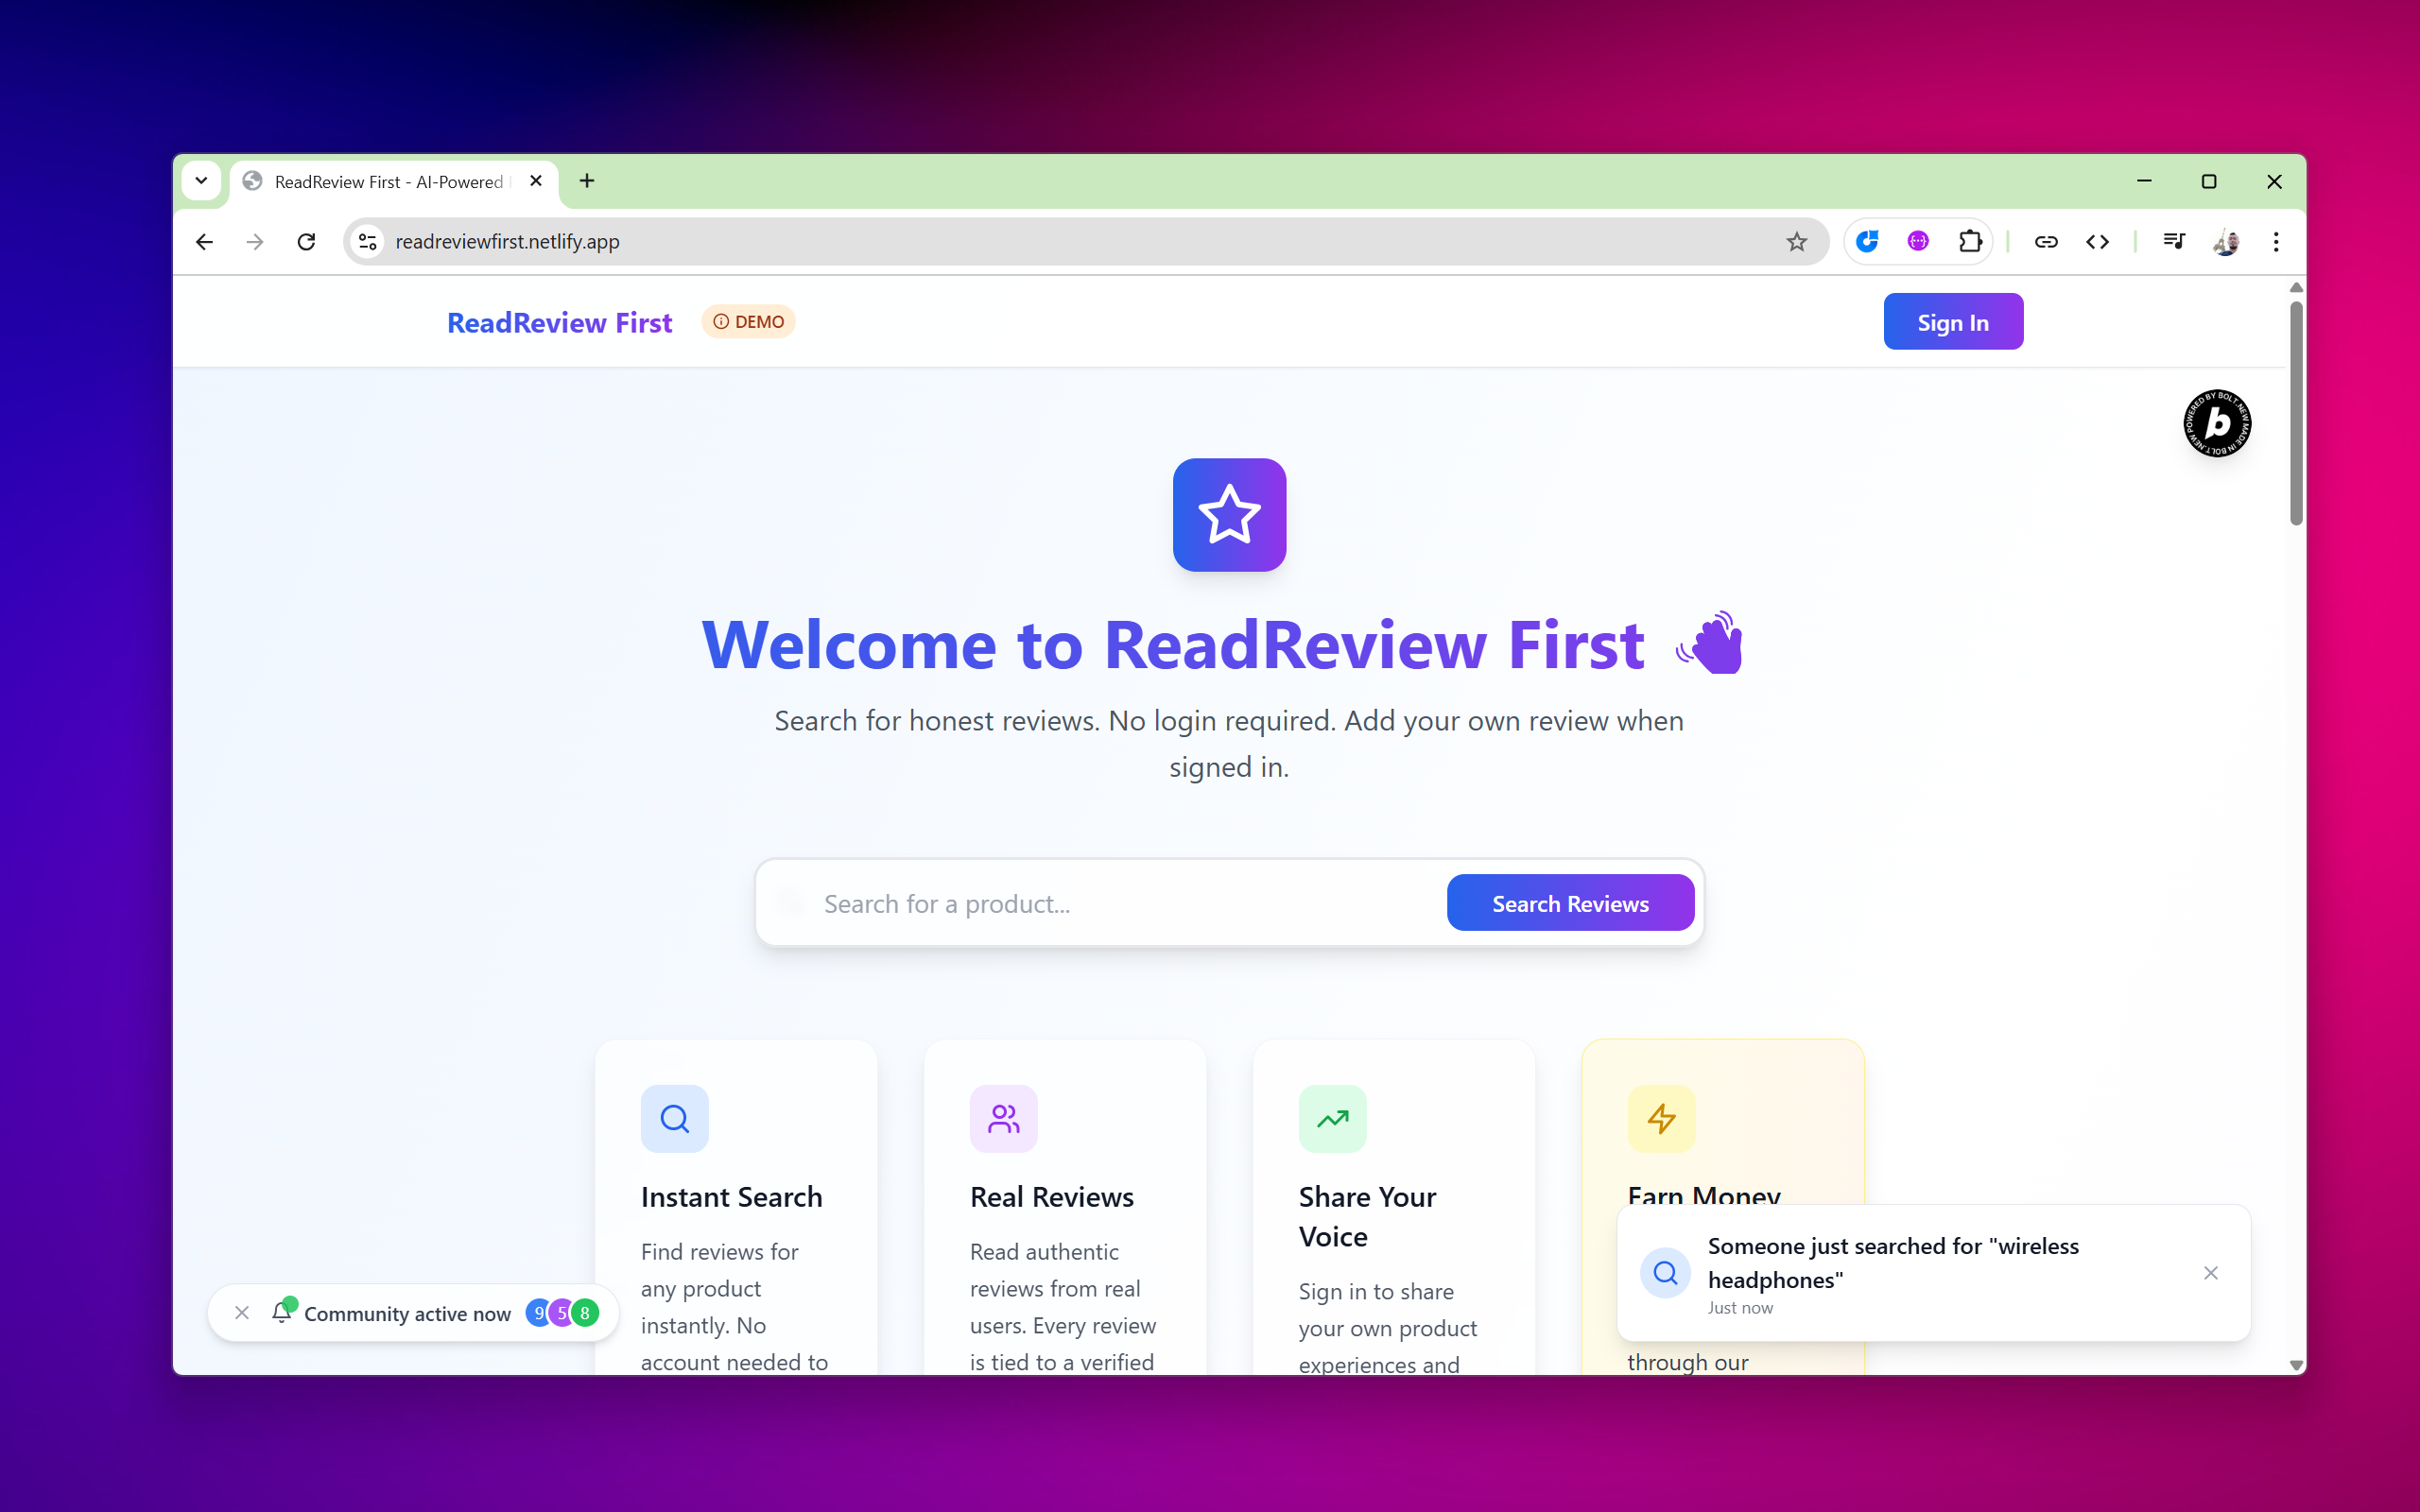The width and height of the screenshot is (2420, 1512).
Task: Dismiss the wireless headphones search notification
Action: pyautogui.click(x=2211, y=1273)
